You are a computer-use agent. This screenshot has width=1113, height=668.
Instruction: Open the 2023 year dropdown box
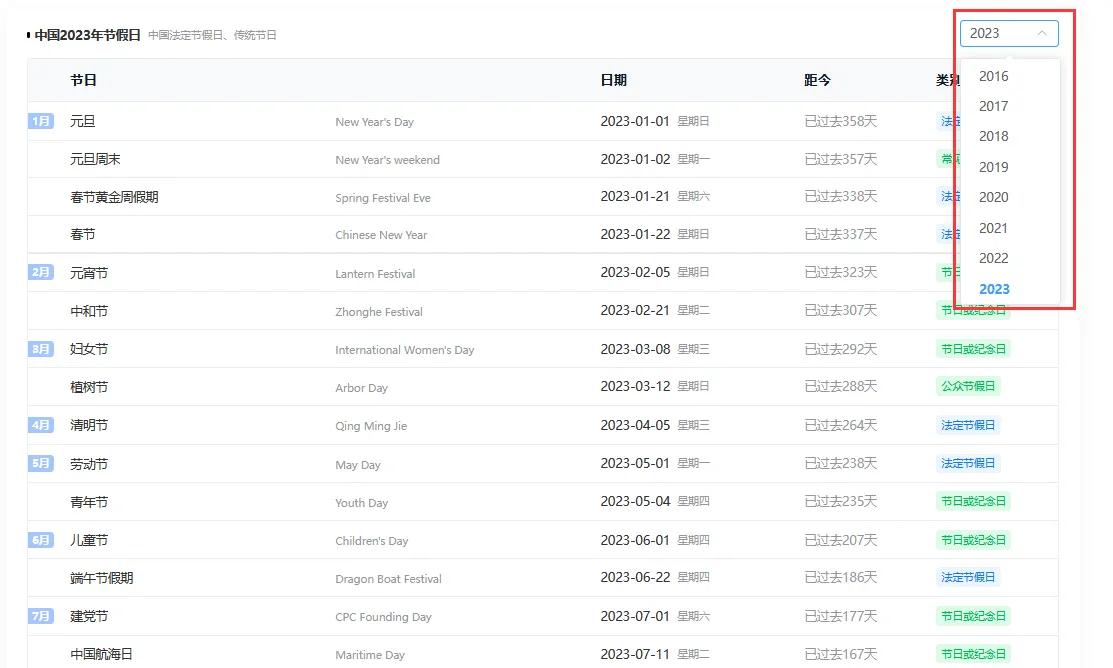1009,33
